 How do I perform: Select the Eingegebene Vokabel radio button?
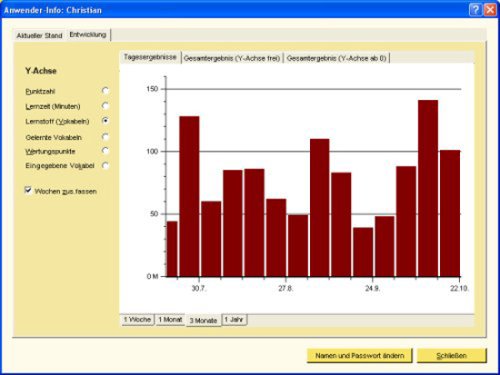105,165
